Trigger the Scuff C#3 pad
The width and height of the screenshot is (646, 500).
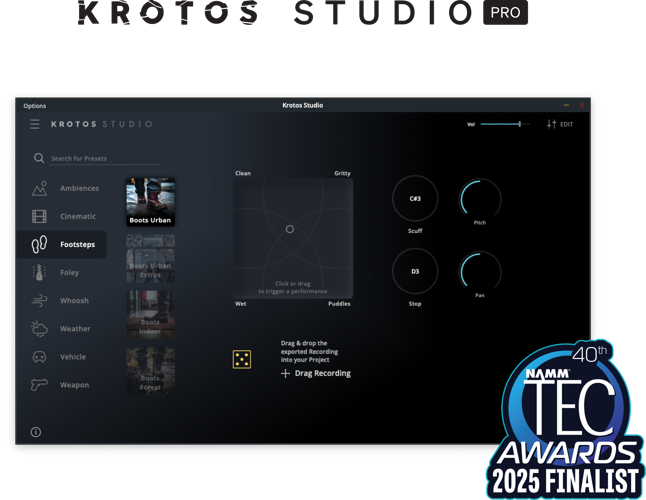415,199
